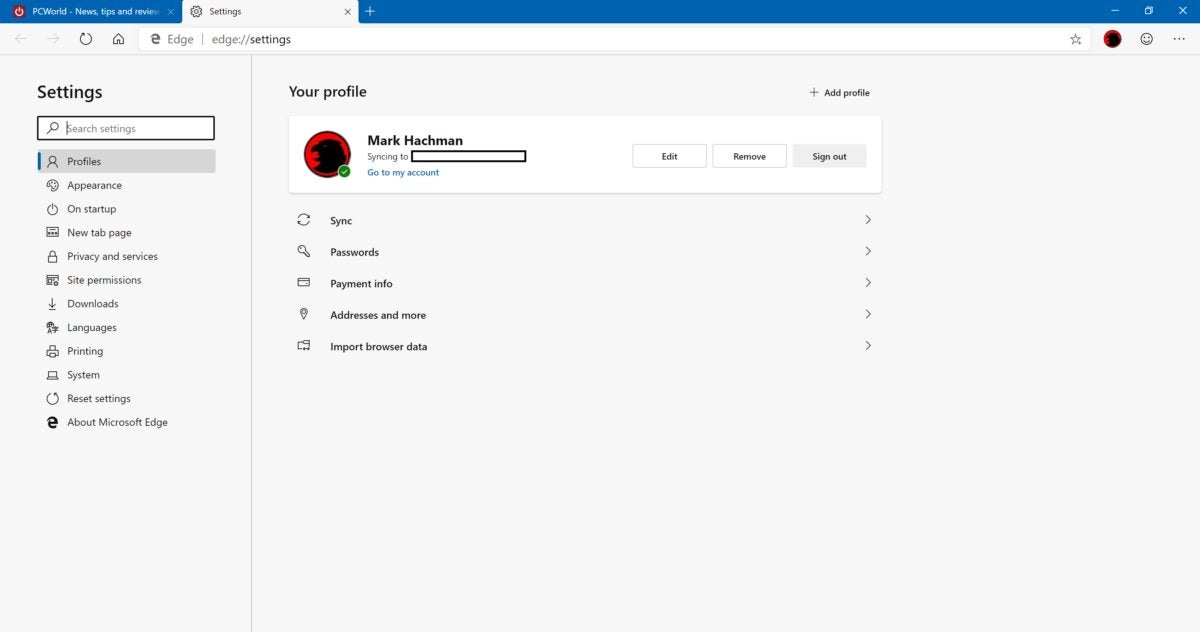Click the Printing printer icon
The image size is (1200, 632).
(x=53, y=351)
